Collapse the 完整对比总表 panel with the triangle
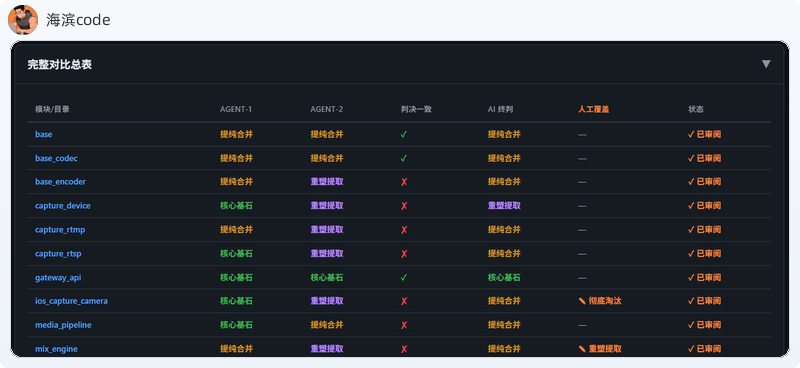Screen dimensions: 800x368 click(x=766, y=64)
